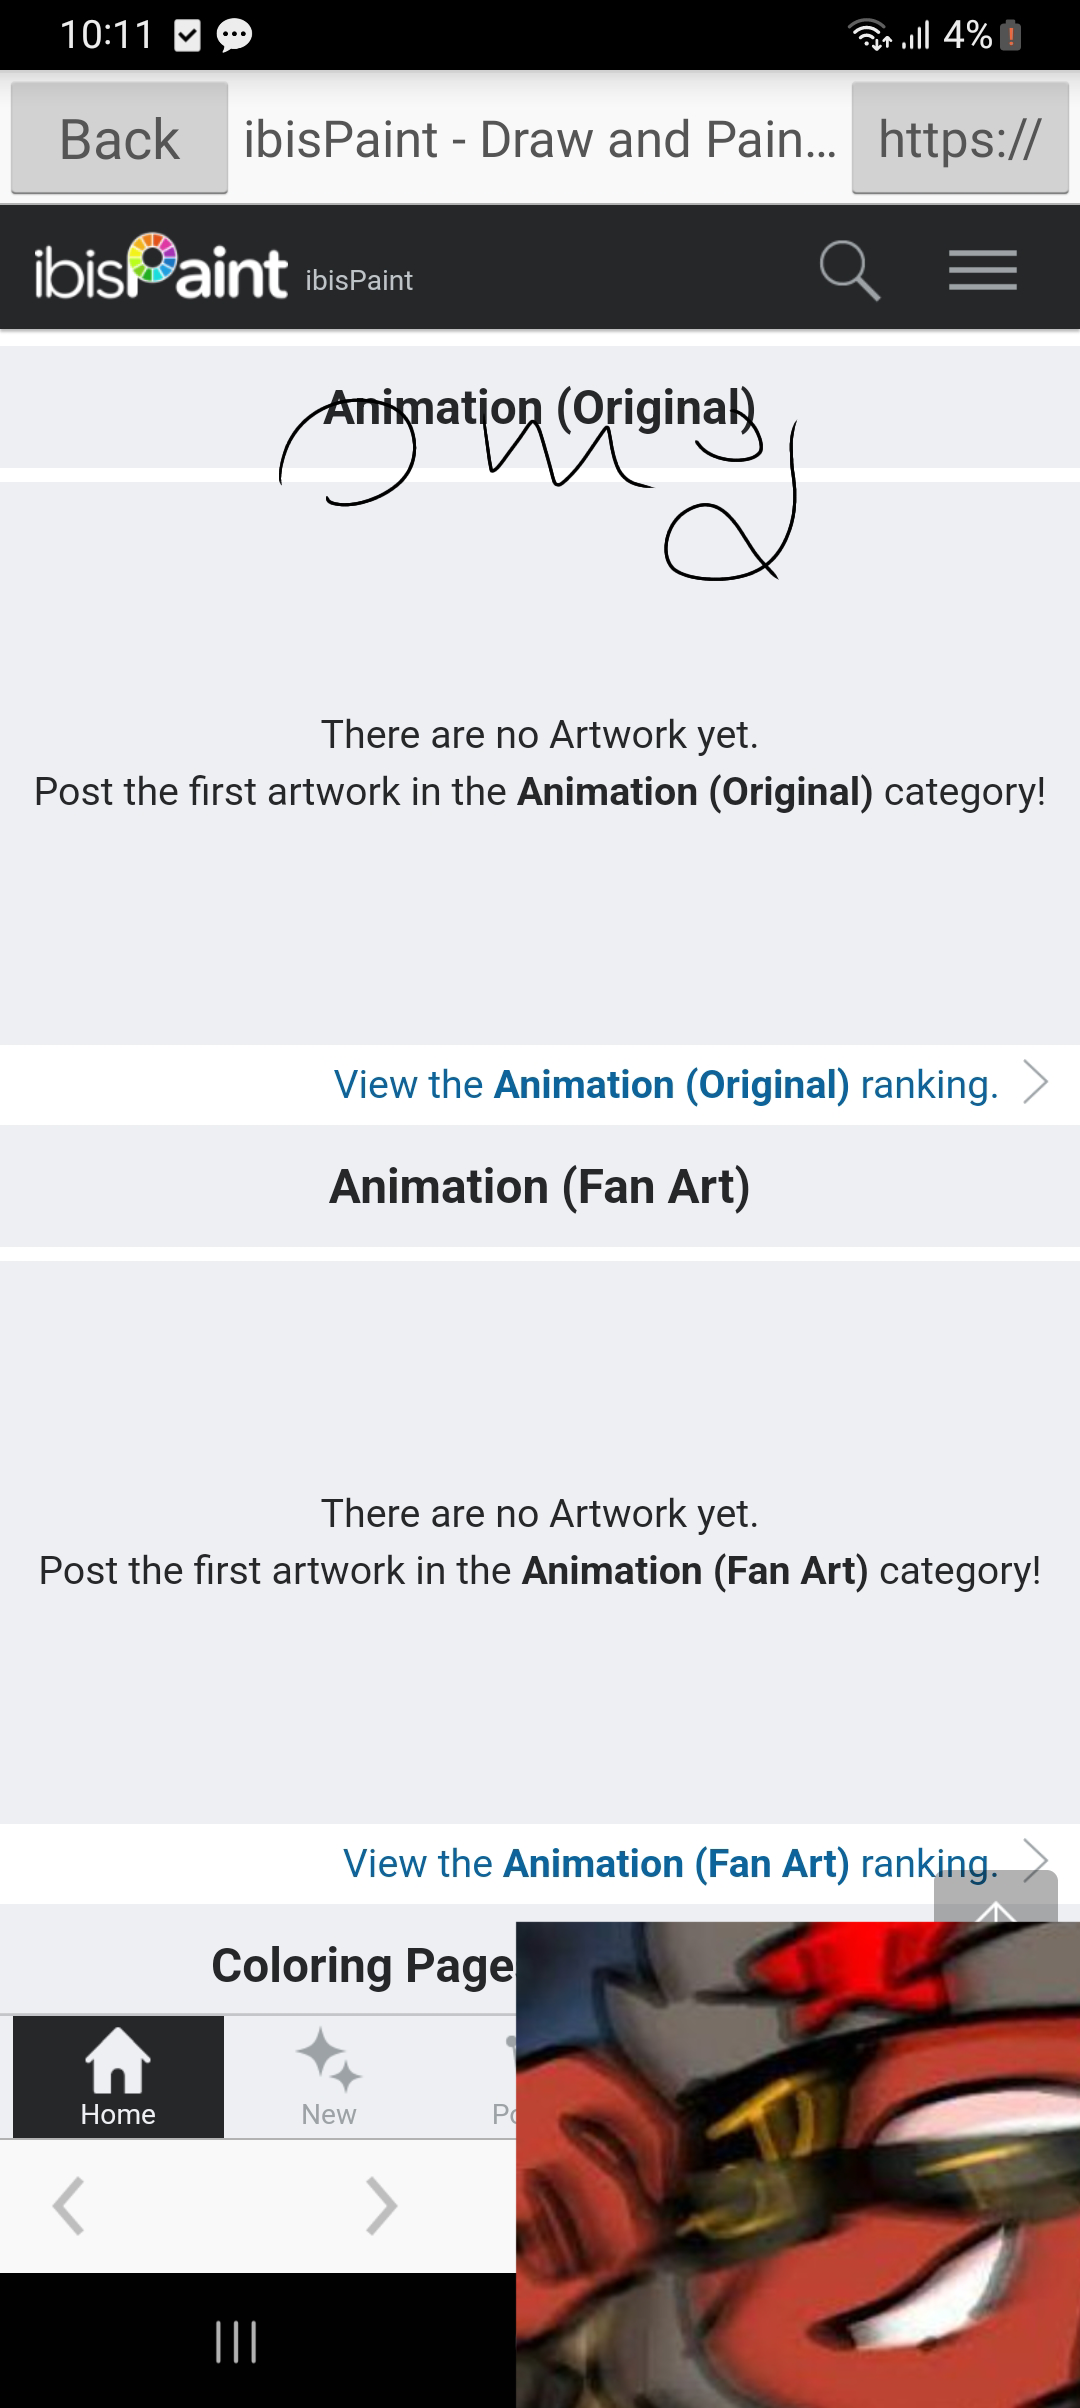Expand the Animation (Fan Art) ranking chevron
This screenshot has height=2408, width=1080.
coord(1036,1858)
